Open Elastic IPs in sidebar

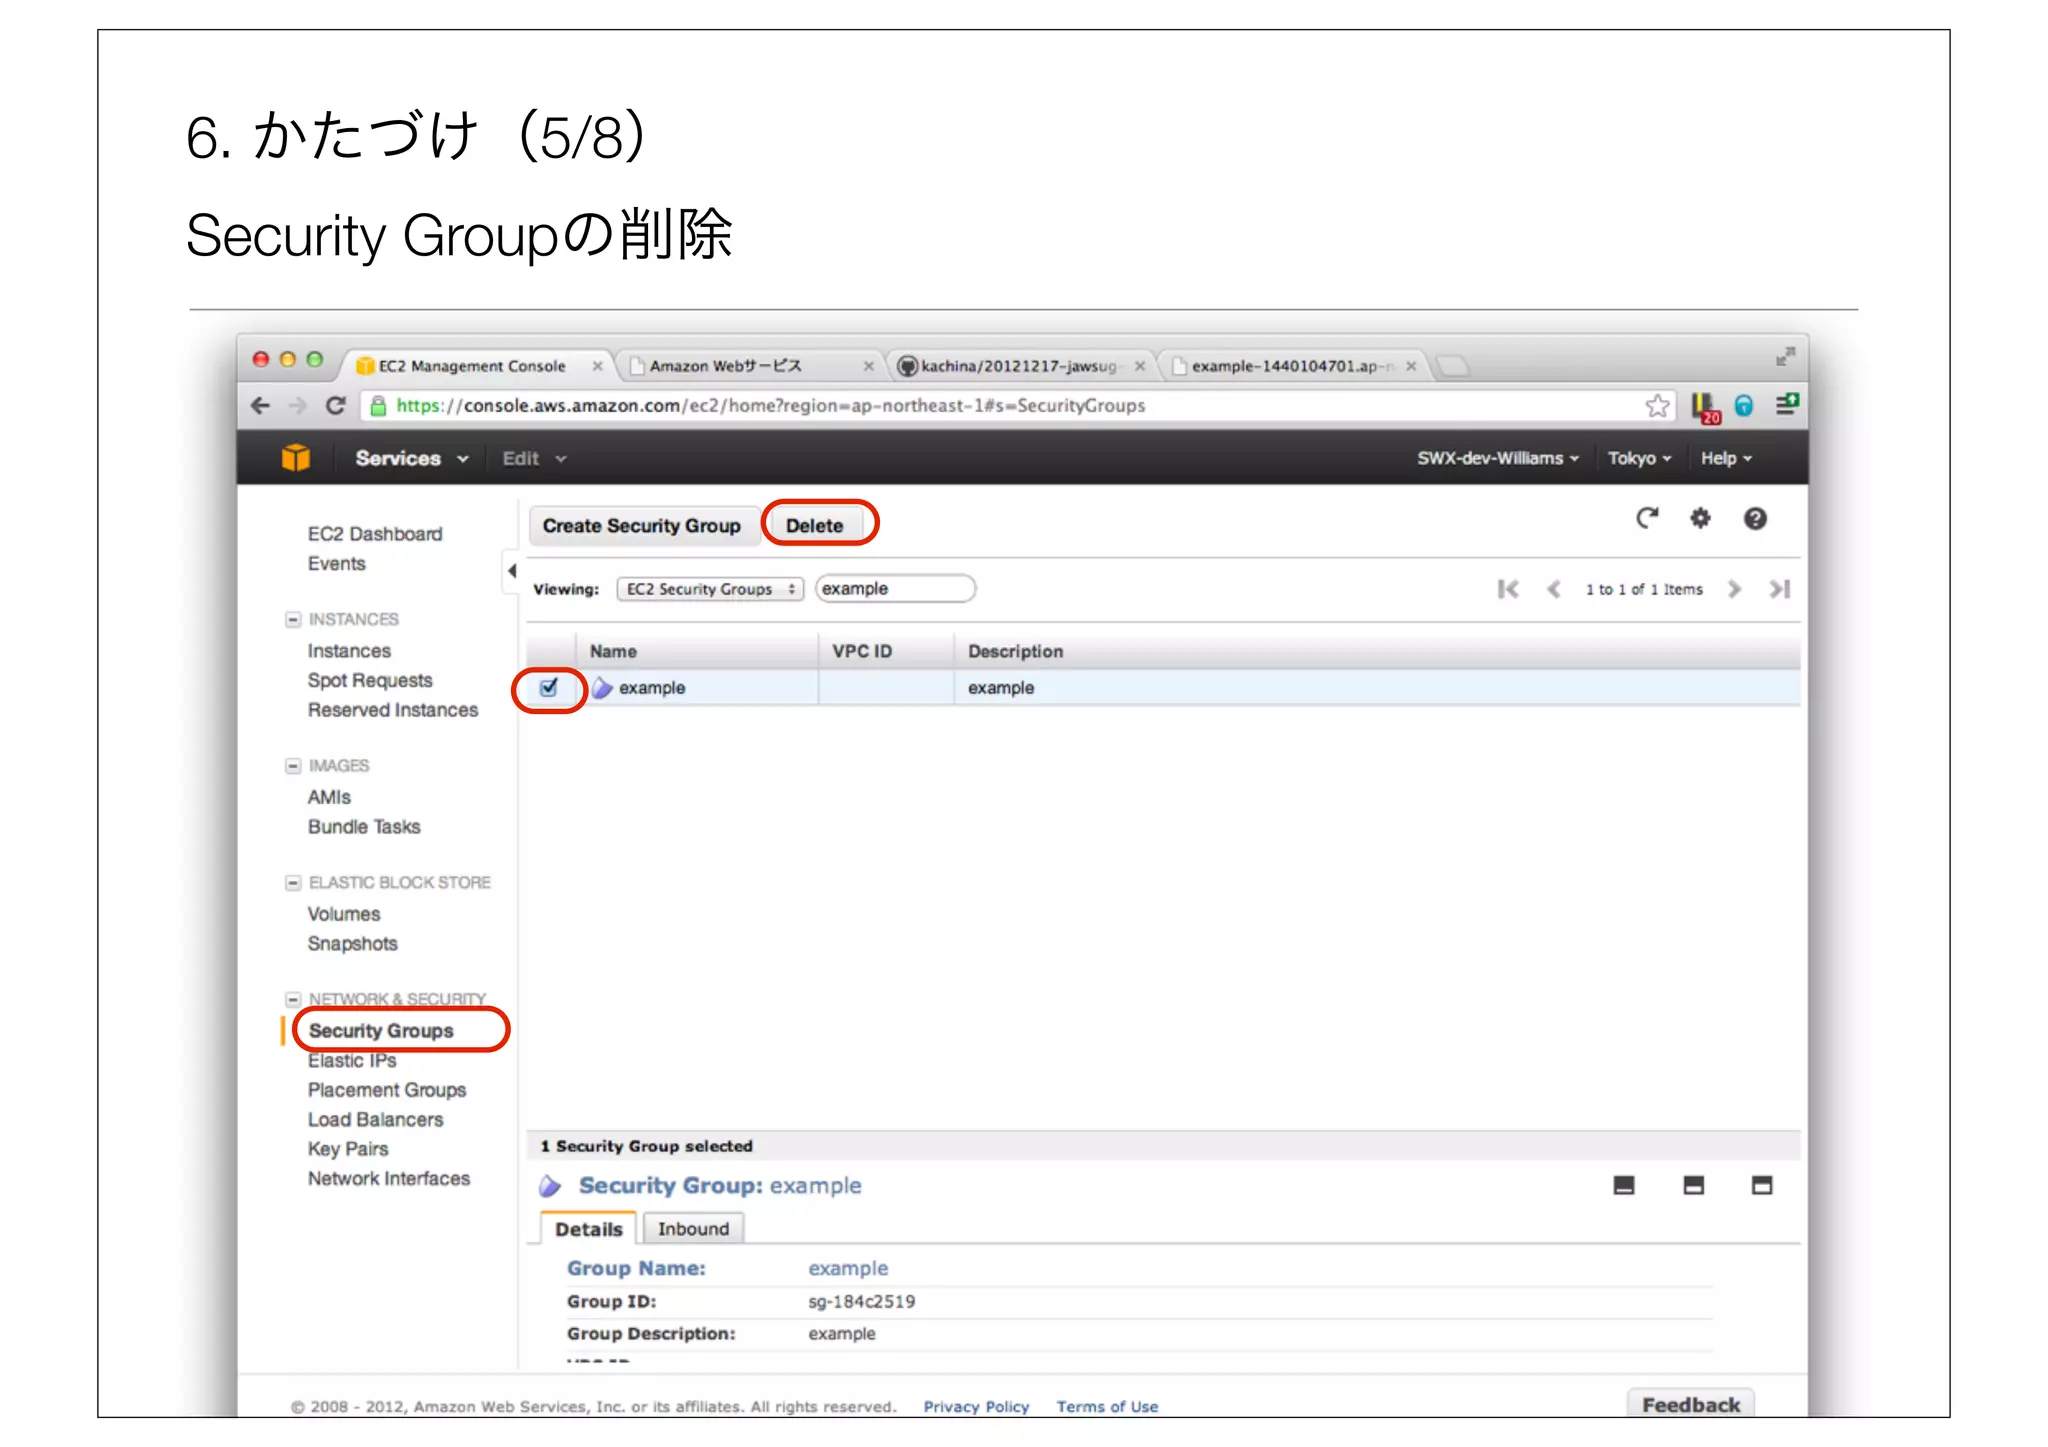pyautogui.click(x=352, y=1061)
